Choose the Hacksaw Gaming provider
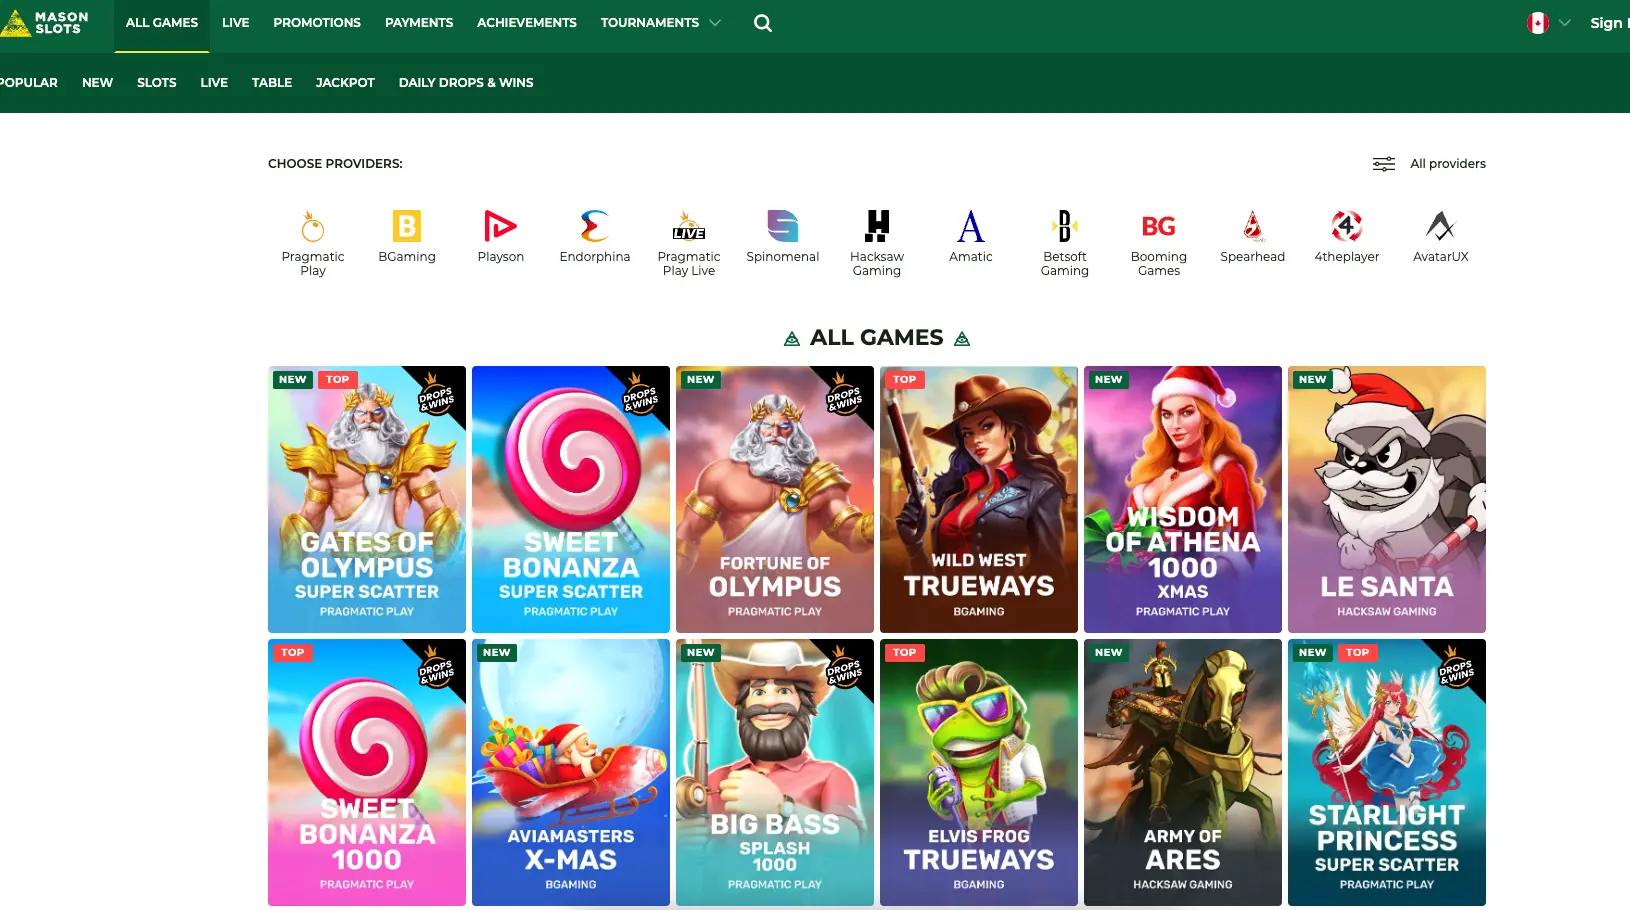Viewport: 1630px width, 910px height. [877, 228]
